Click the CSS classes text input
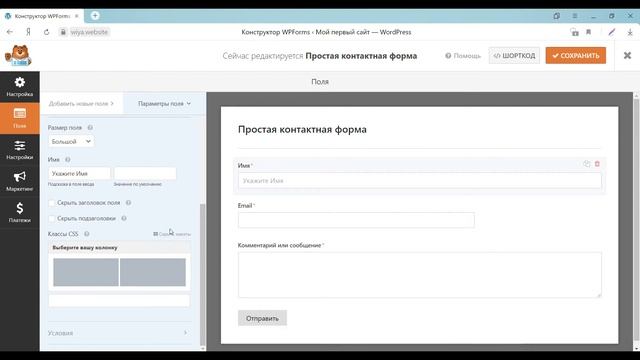 click(119, 300)
